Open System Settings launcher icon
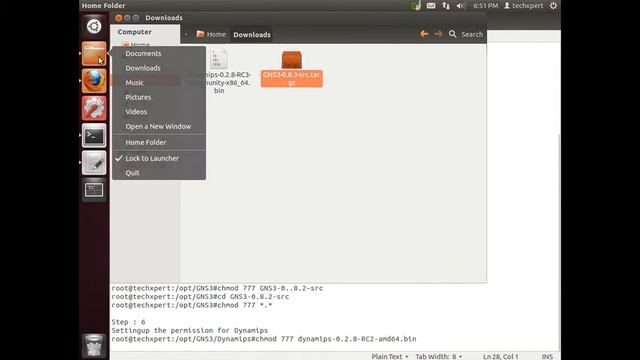The width and height of the screenshot is (640, 360). point(94,108)
